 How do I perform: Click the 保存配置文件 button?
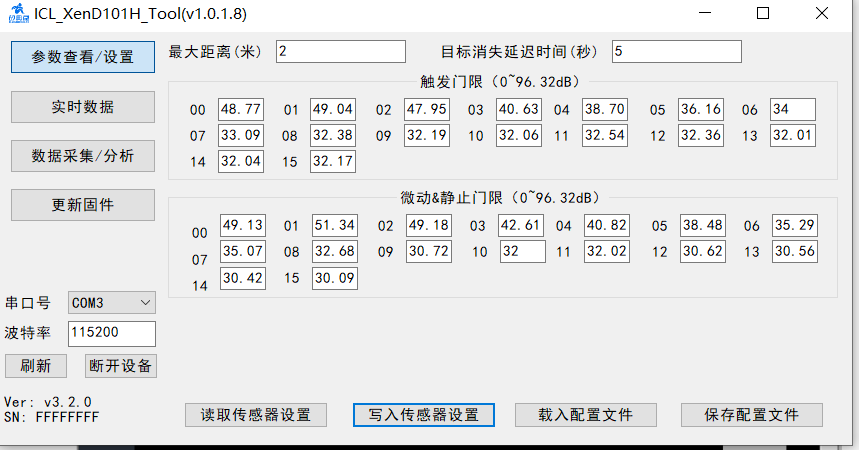(752, 415)
